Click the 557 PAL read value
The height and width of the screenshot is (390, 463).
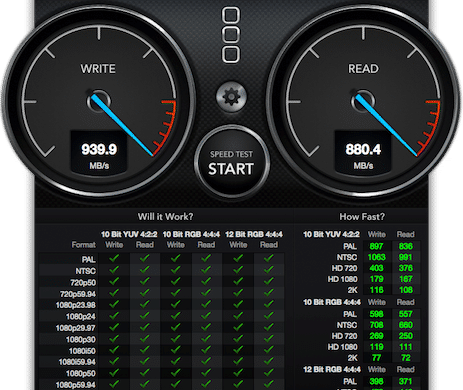tap(406, 314)
